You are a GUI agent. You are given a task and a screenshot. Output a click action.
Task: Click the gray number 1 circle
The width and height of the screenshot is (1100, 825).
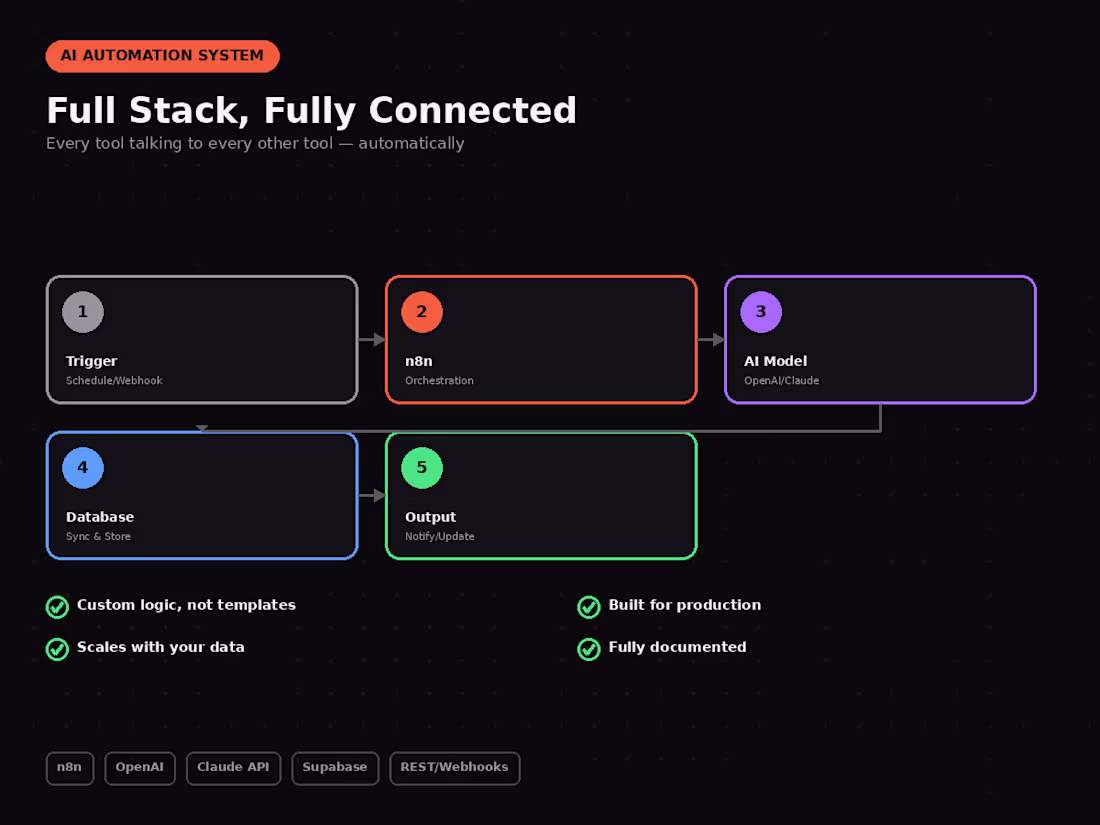pos(83,311)
